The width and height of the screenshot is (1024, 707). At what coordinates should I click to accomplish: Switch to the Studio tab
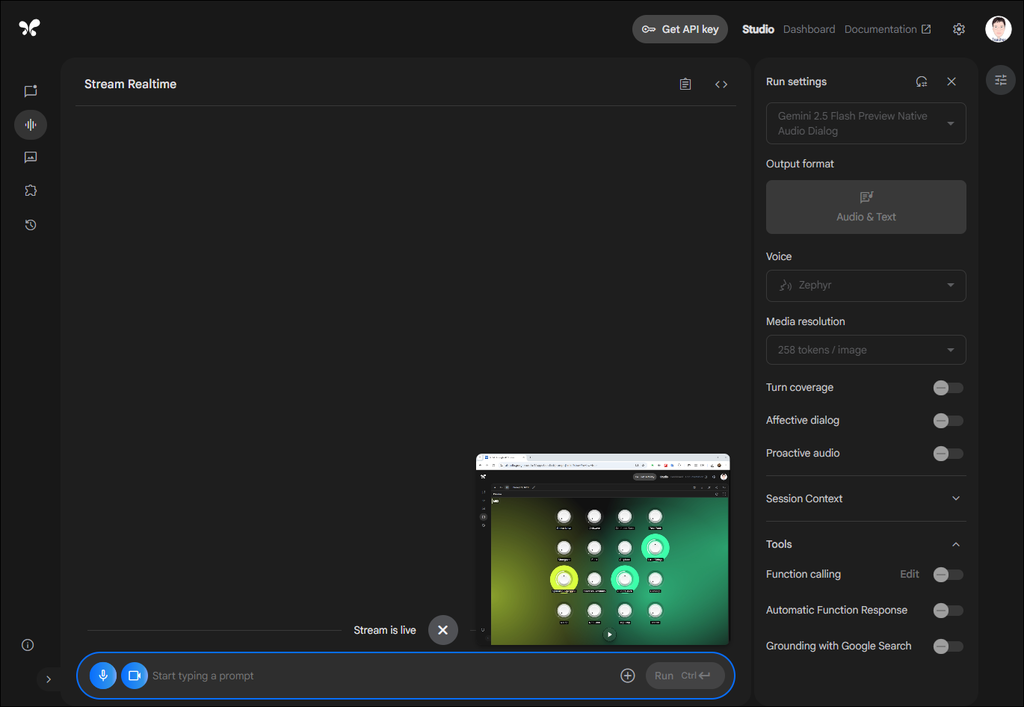[x=758, y=29]
